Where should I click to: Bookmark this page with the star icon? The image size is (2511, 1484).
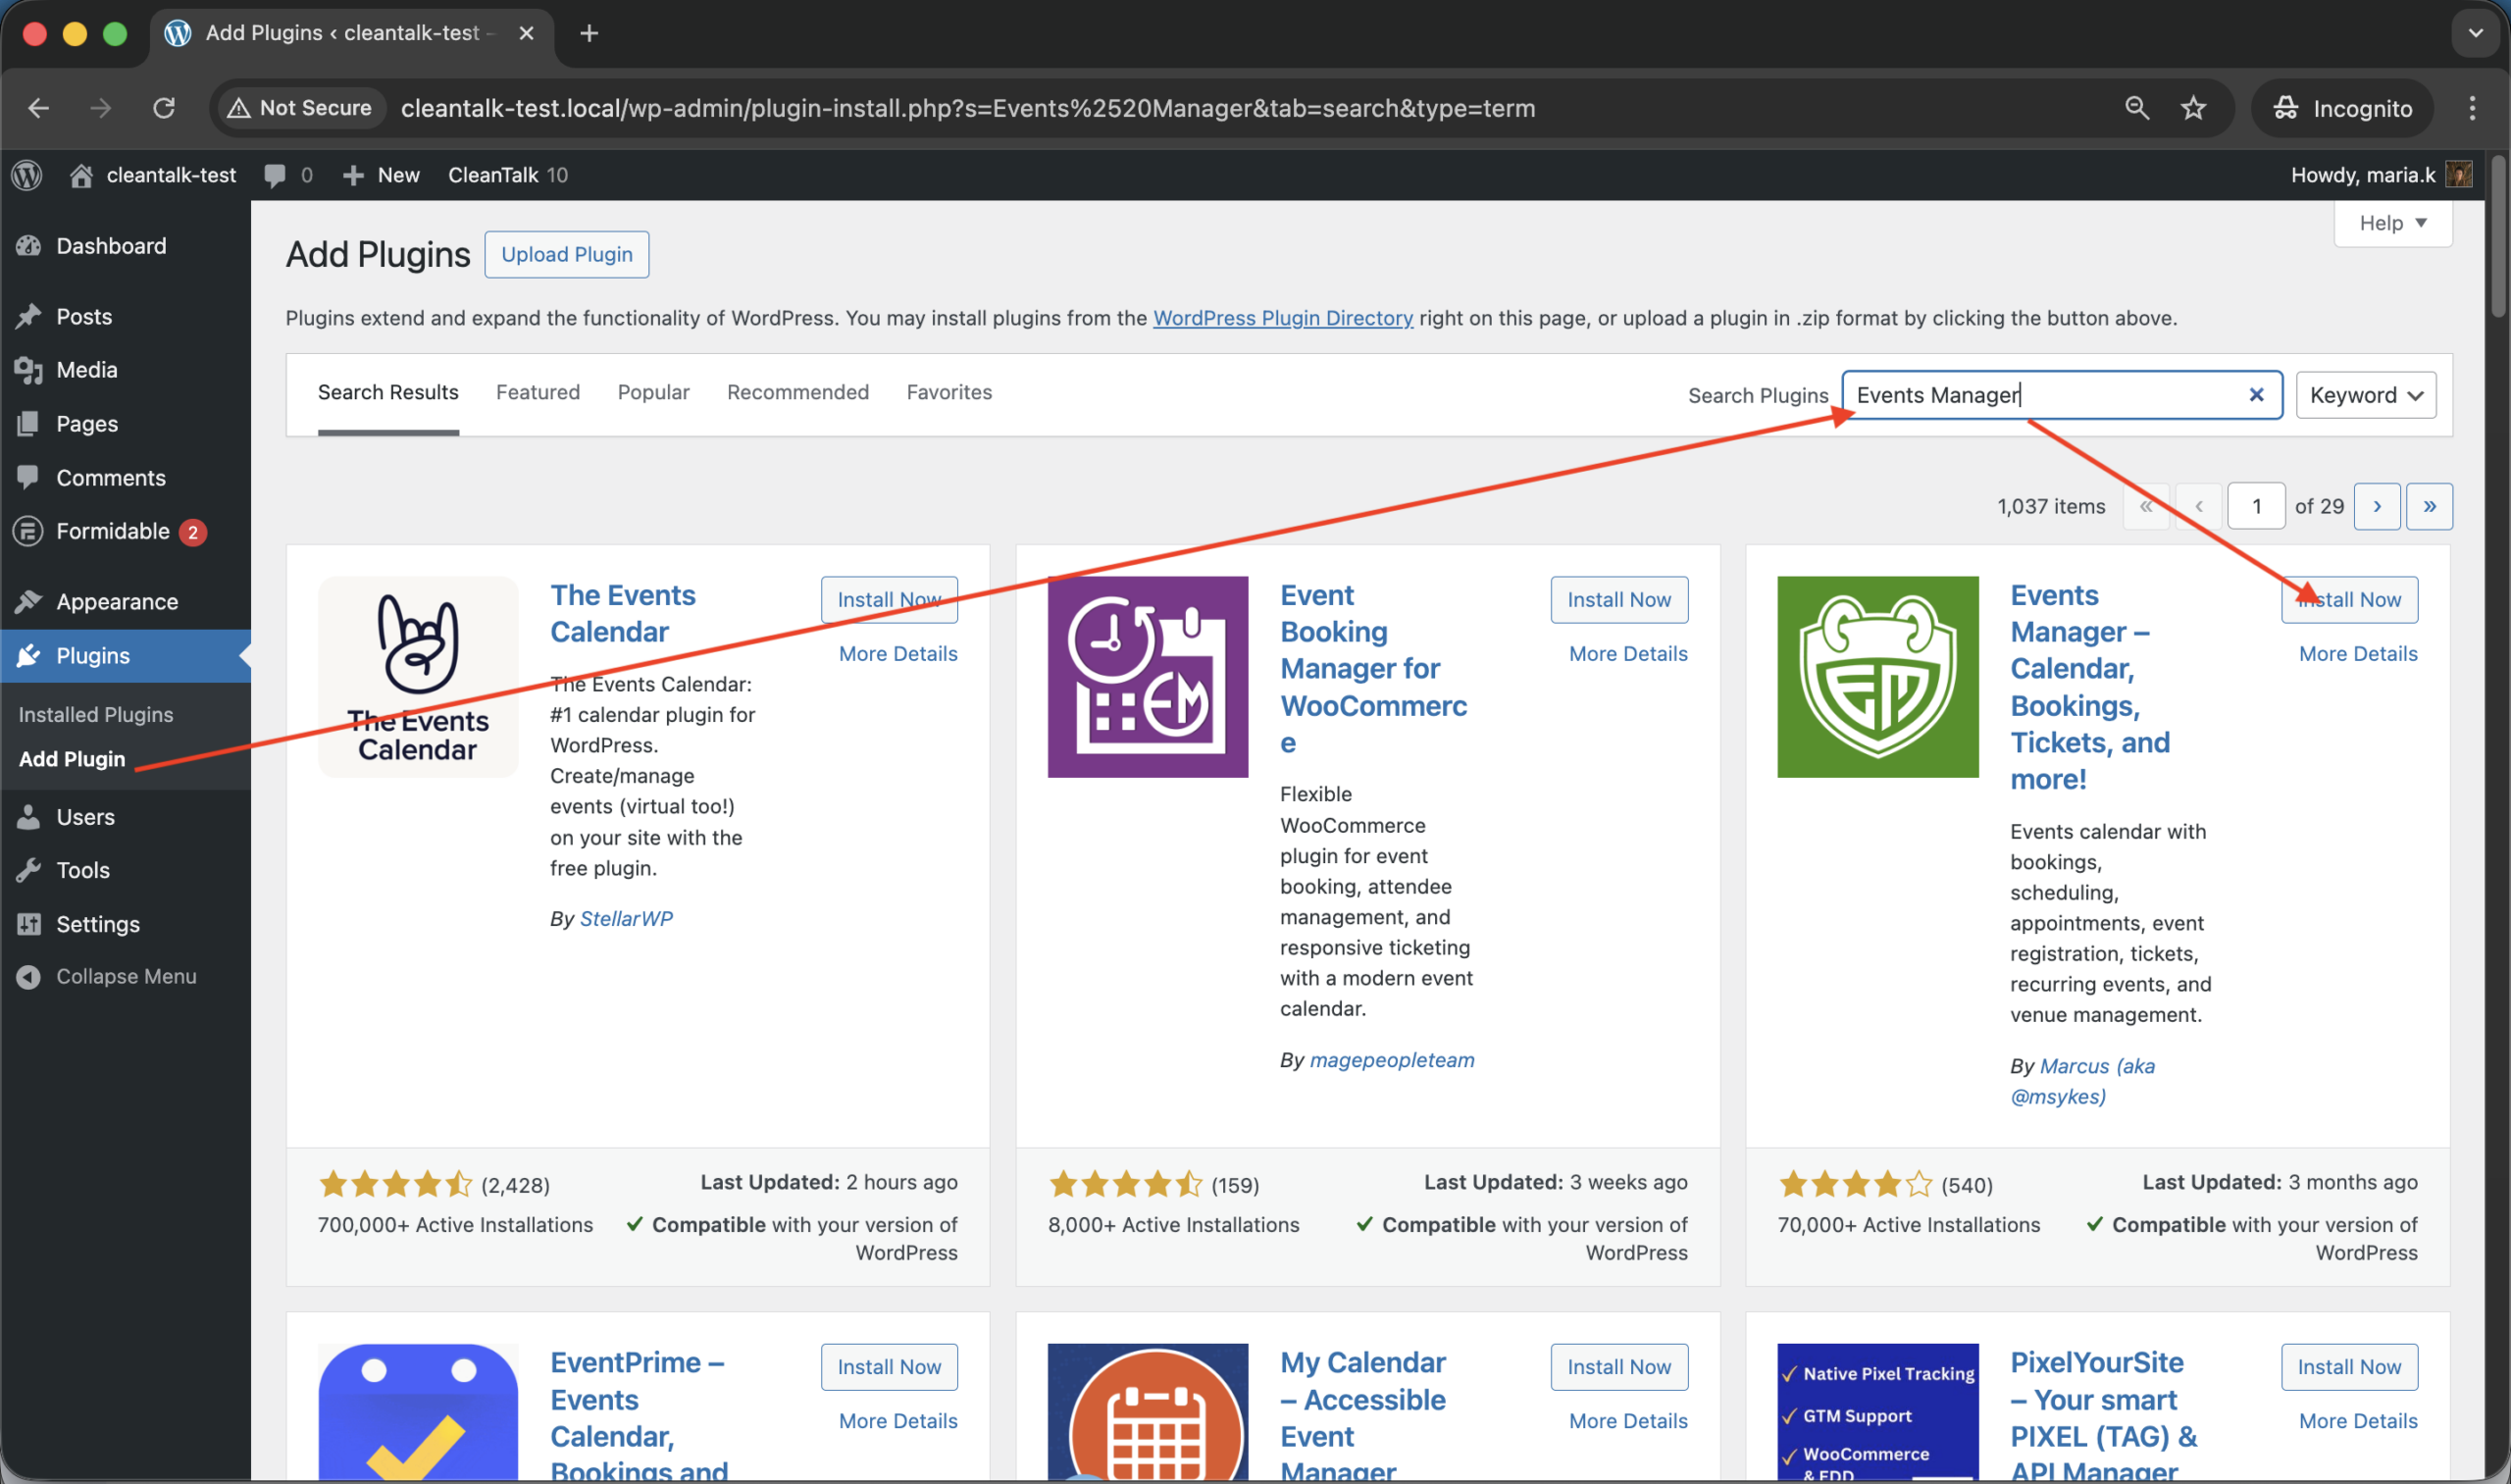[x=2193, y=108]
